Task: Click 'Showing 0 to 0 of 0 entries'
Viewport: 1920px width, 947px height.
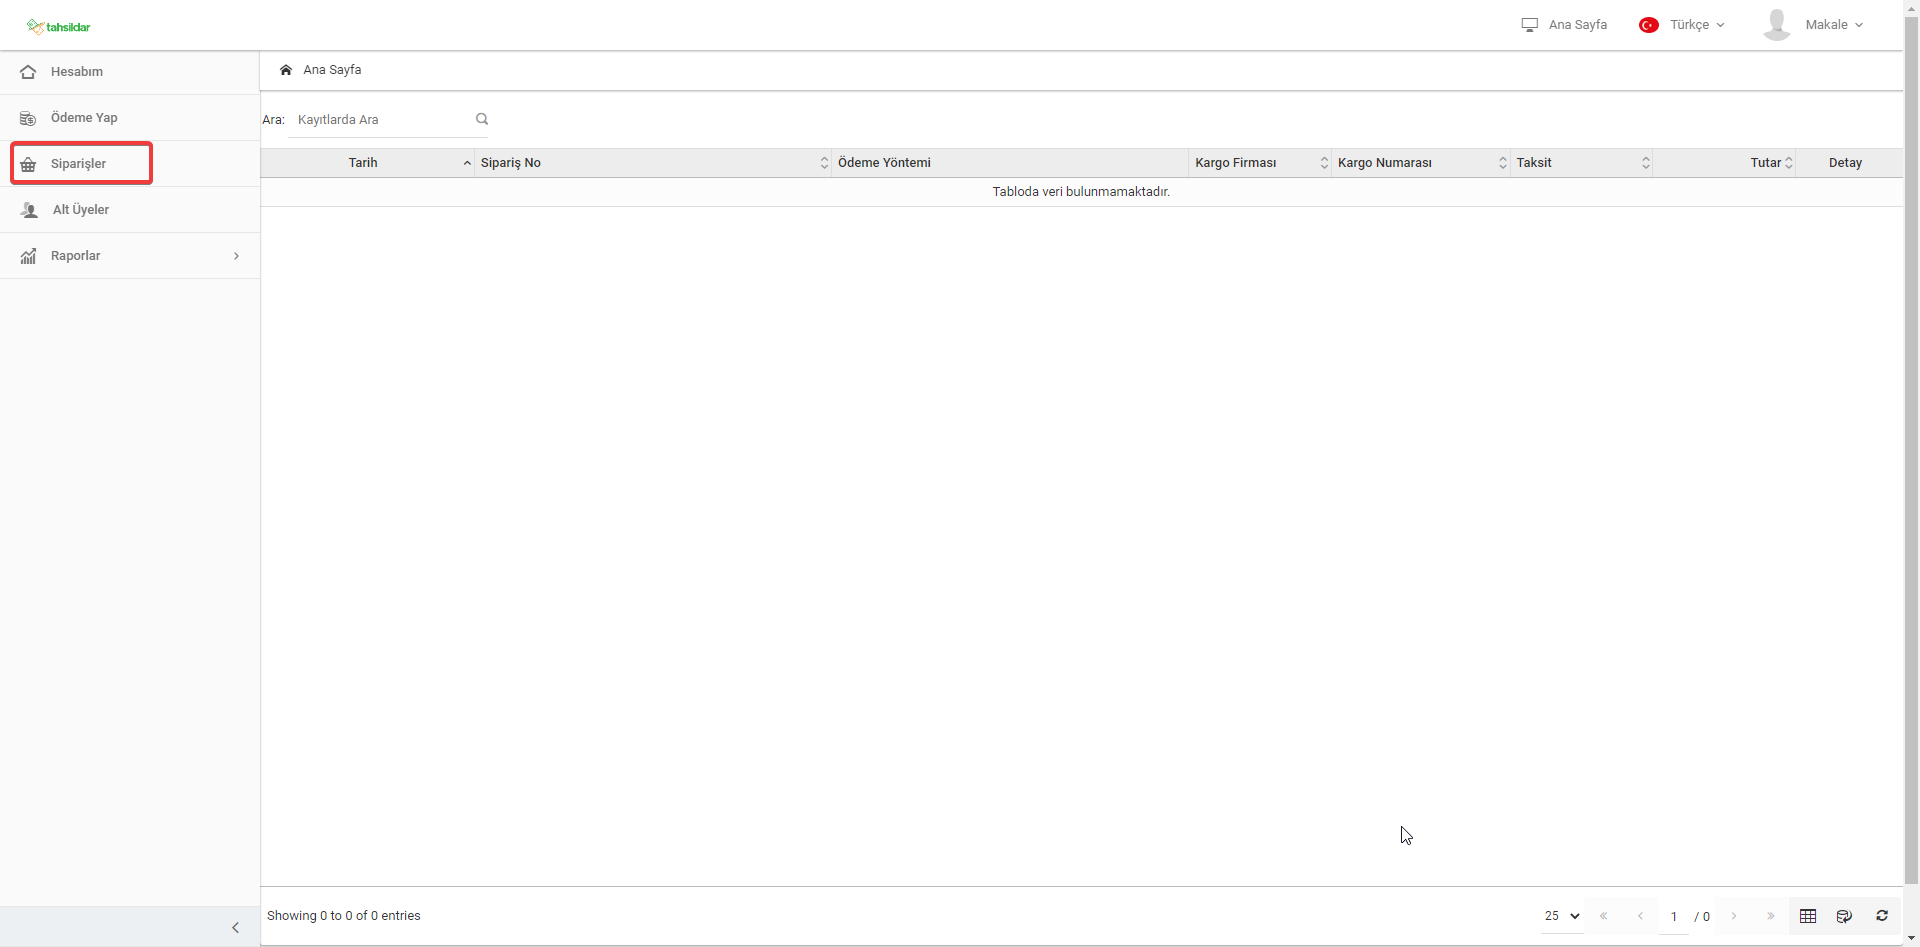Action: tap(344, 916)
